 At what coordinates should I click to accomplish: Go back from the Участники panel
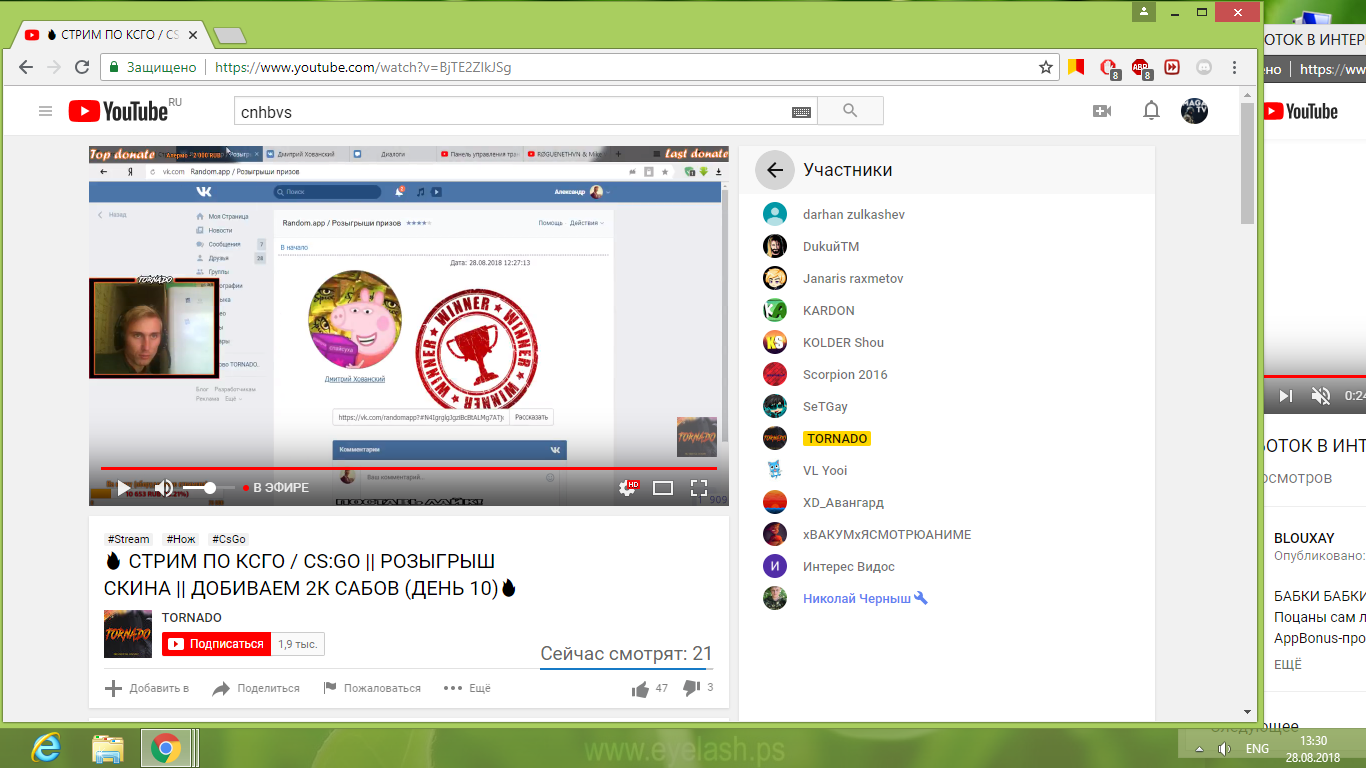coord(774,170)
